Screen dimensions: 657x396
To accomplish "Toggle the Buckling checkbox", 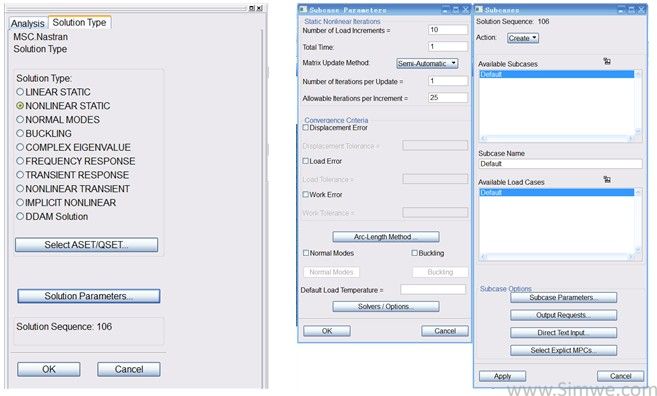I will [414, 253].
